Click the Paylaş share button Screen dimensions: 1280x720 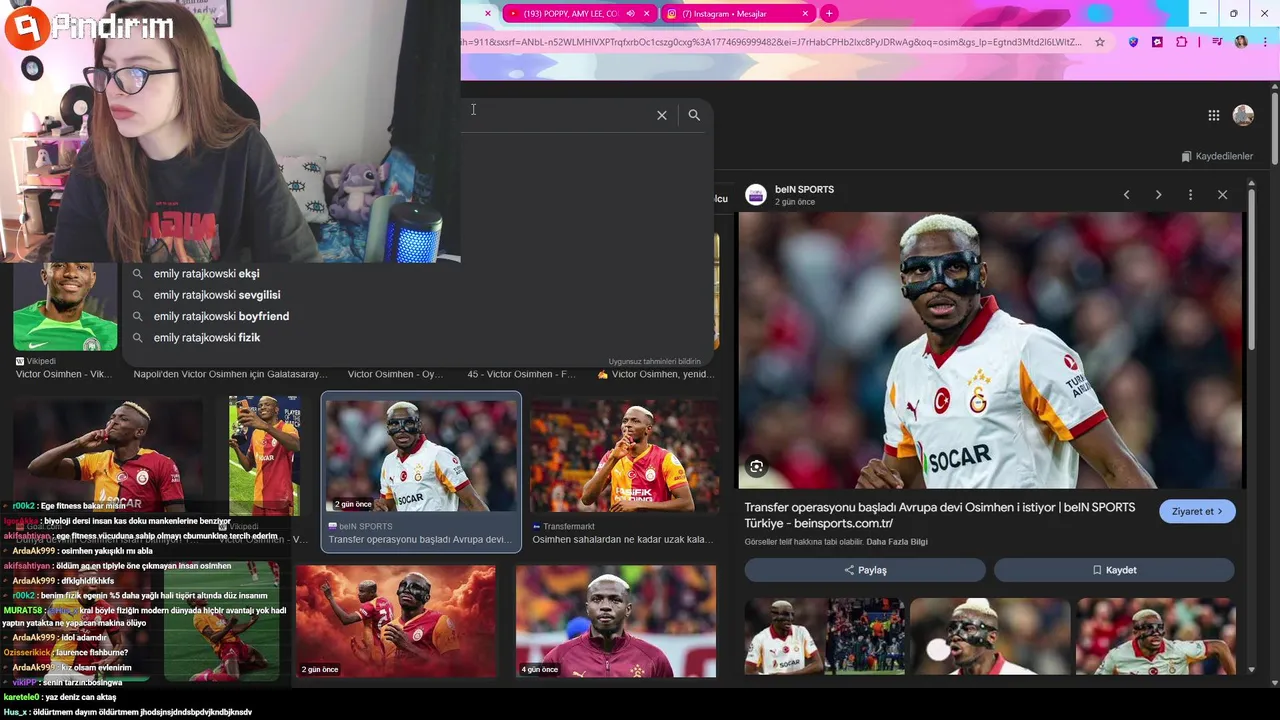[865, 570]
